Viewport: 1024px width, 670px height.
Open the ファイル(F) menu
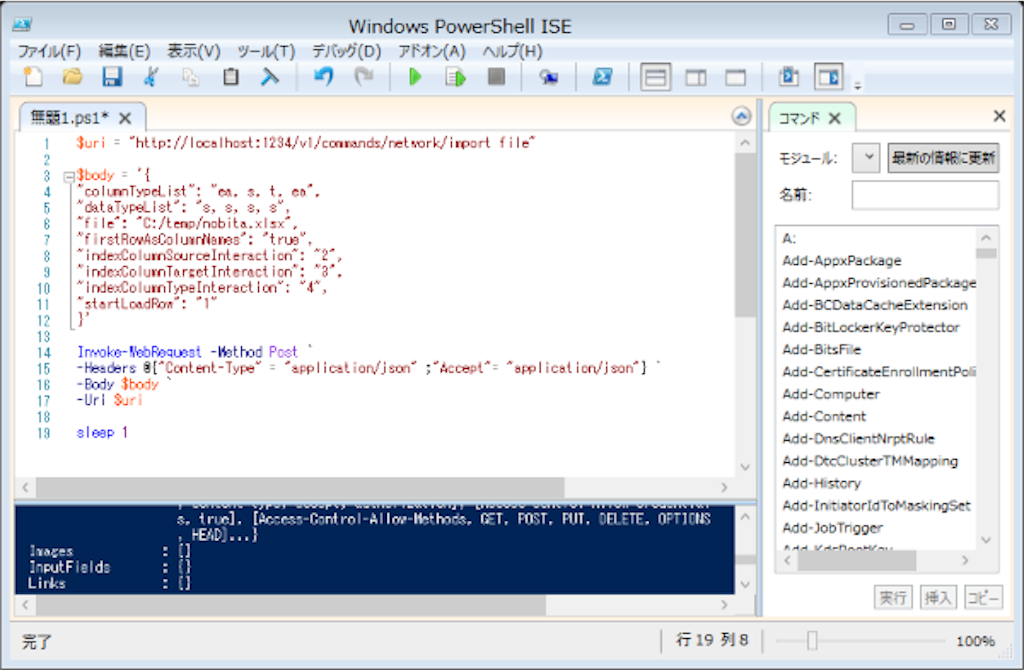point(49,51)
